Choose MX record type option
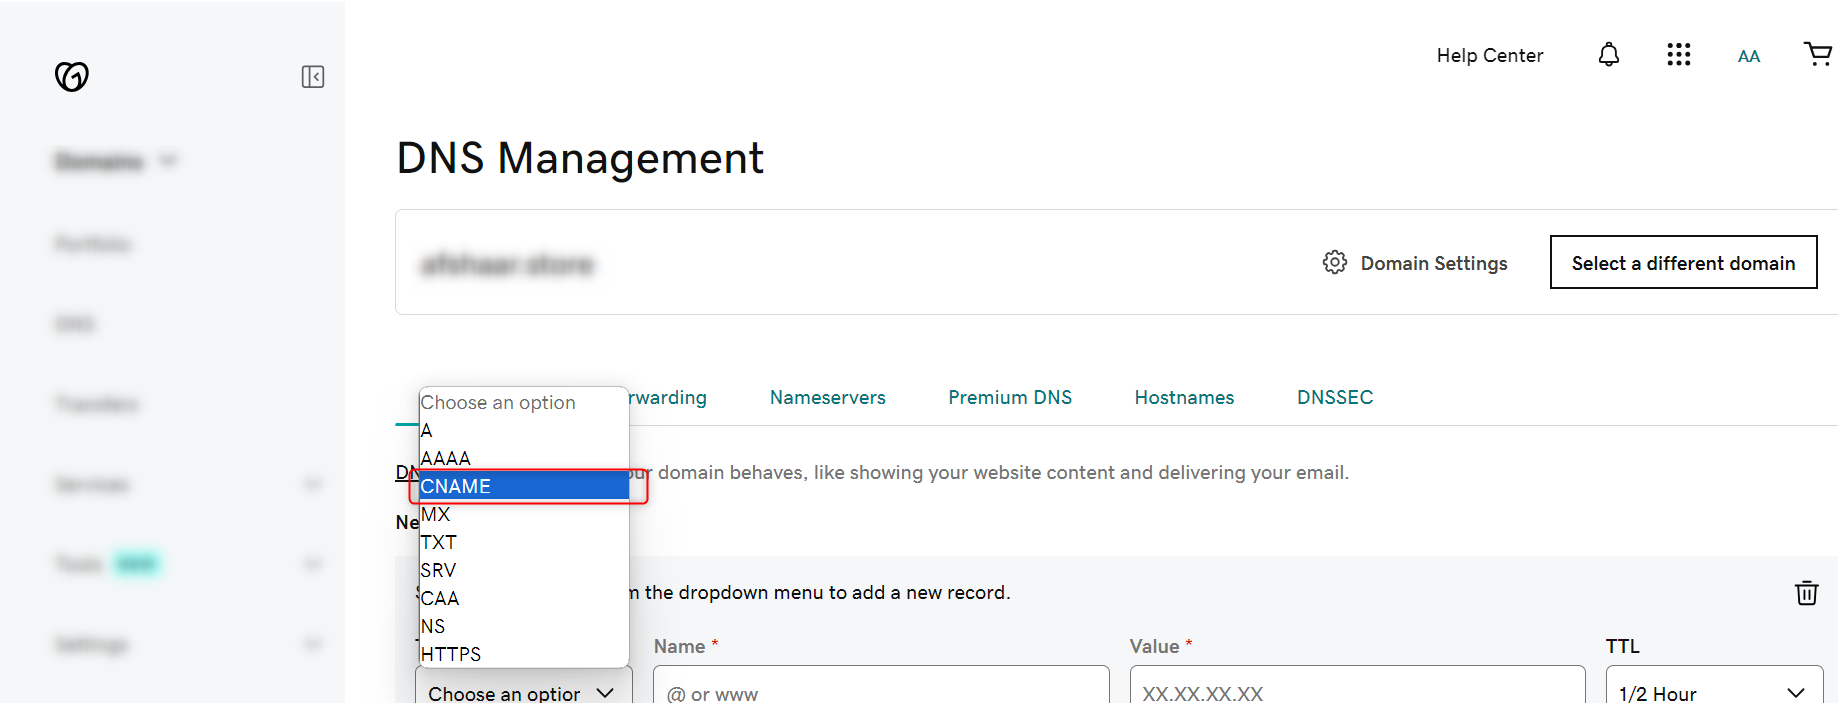Screen dimensions: 1838x703 tap(523, 514)
